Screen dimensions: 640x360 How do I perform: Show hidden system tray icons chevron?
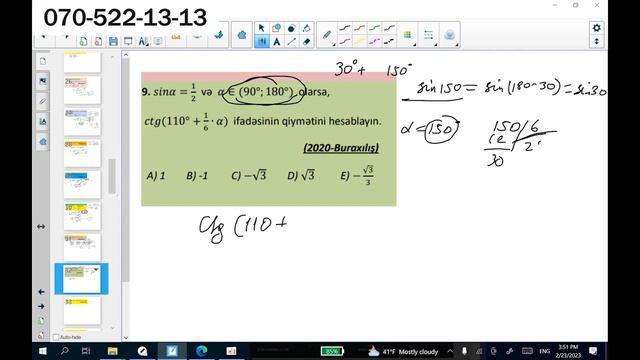point(450,351)
